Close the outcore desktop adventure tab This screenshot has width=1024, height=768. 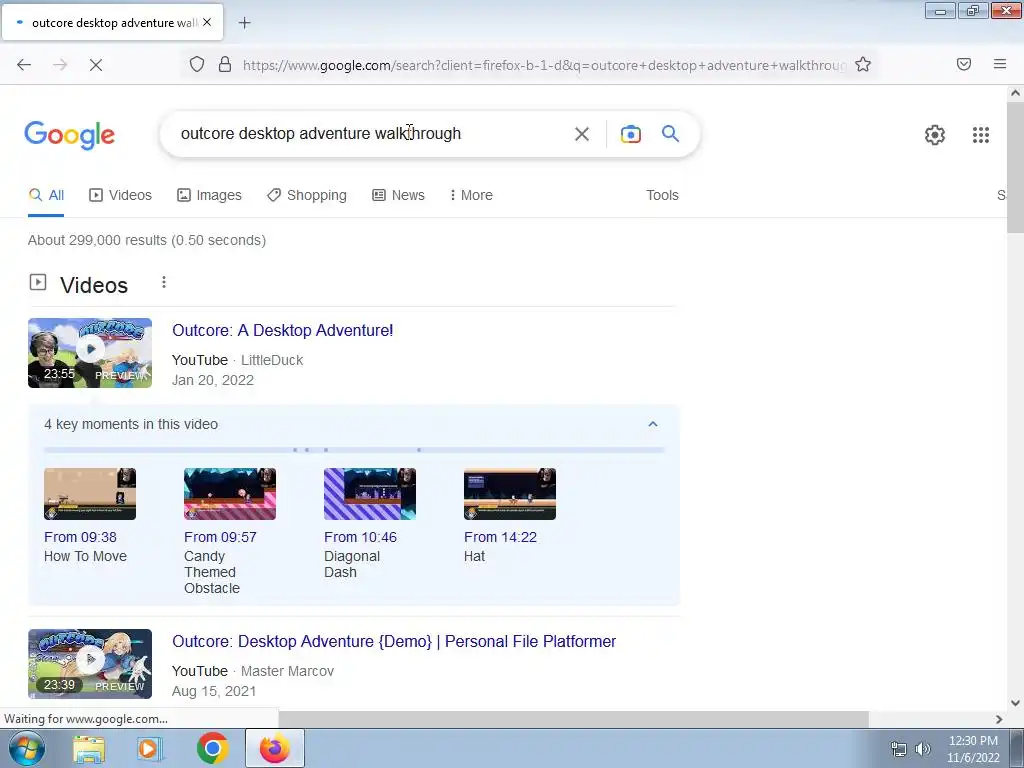point(207,22)
